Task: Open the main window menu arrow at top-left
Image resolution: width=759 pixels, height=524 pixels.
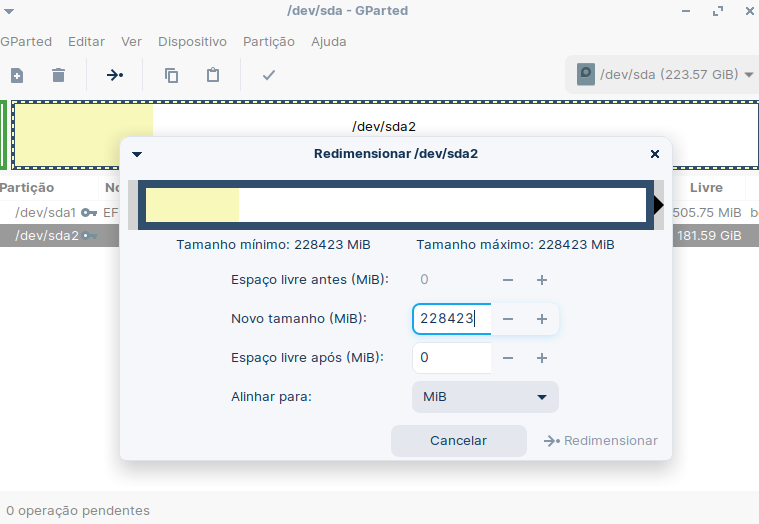Action: coord(9,11)
